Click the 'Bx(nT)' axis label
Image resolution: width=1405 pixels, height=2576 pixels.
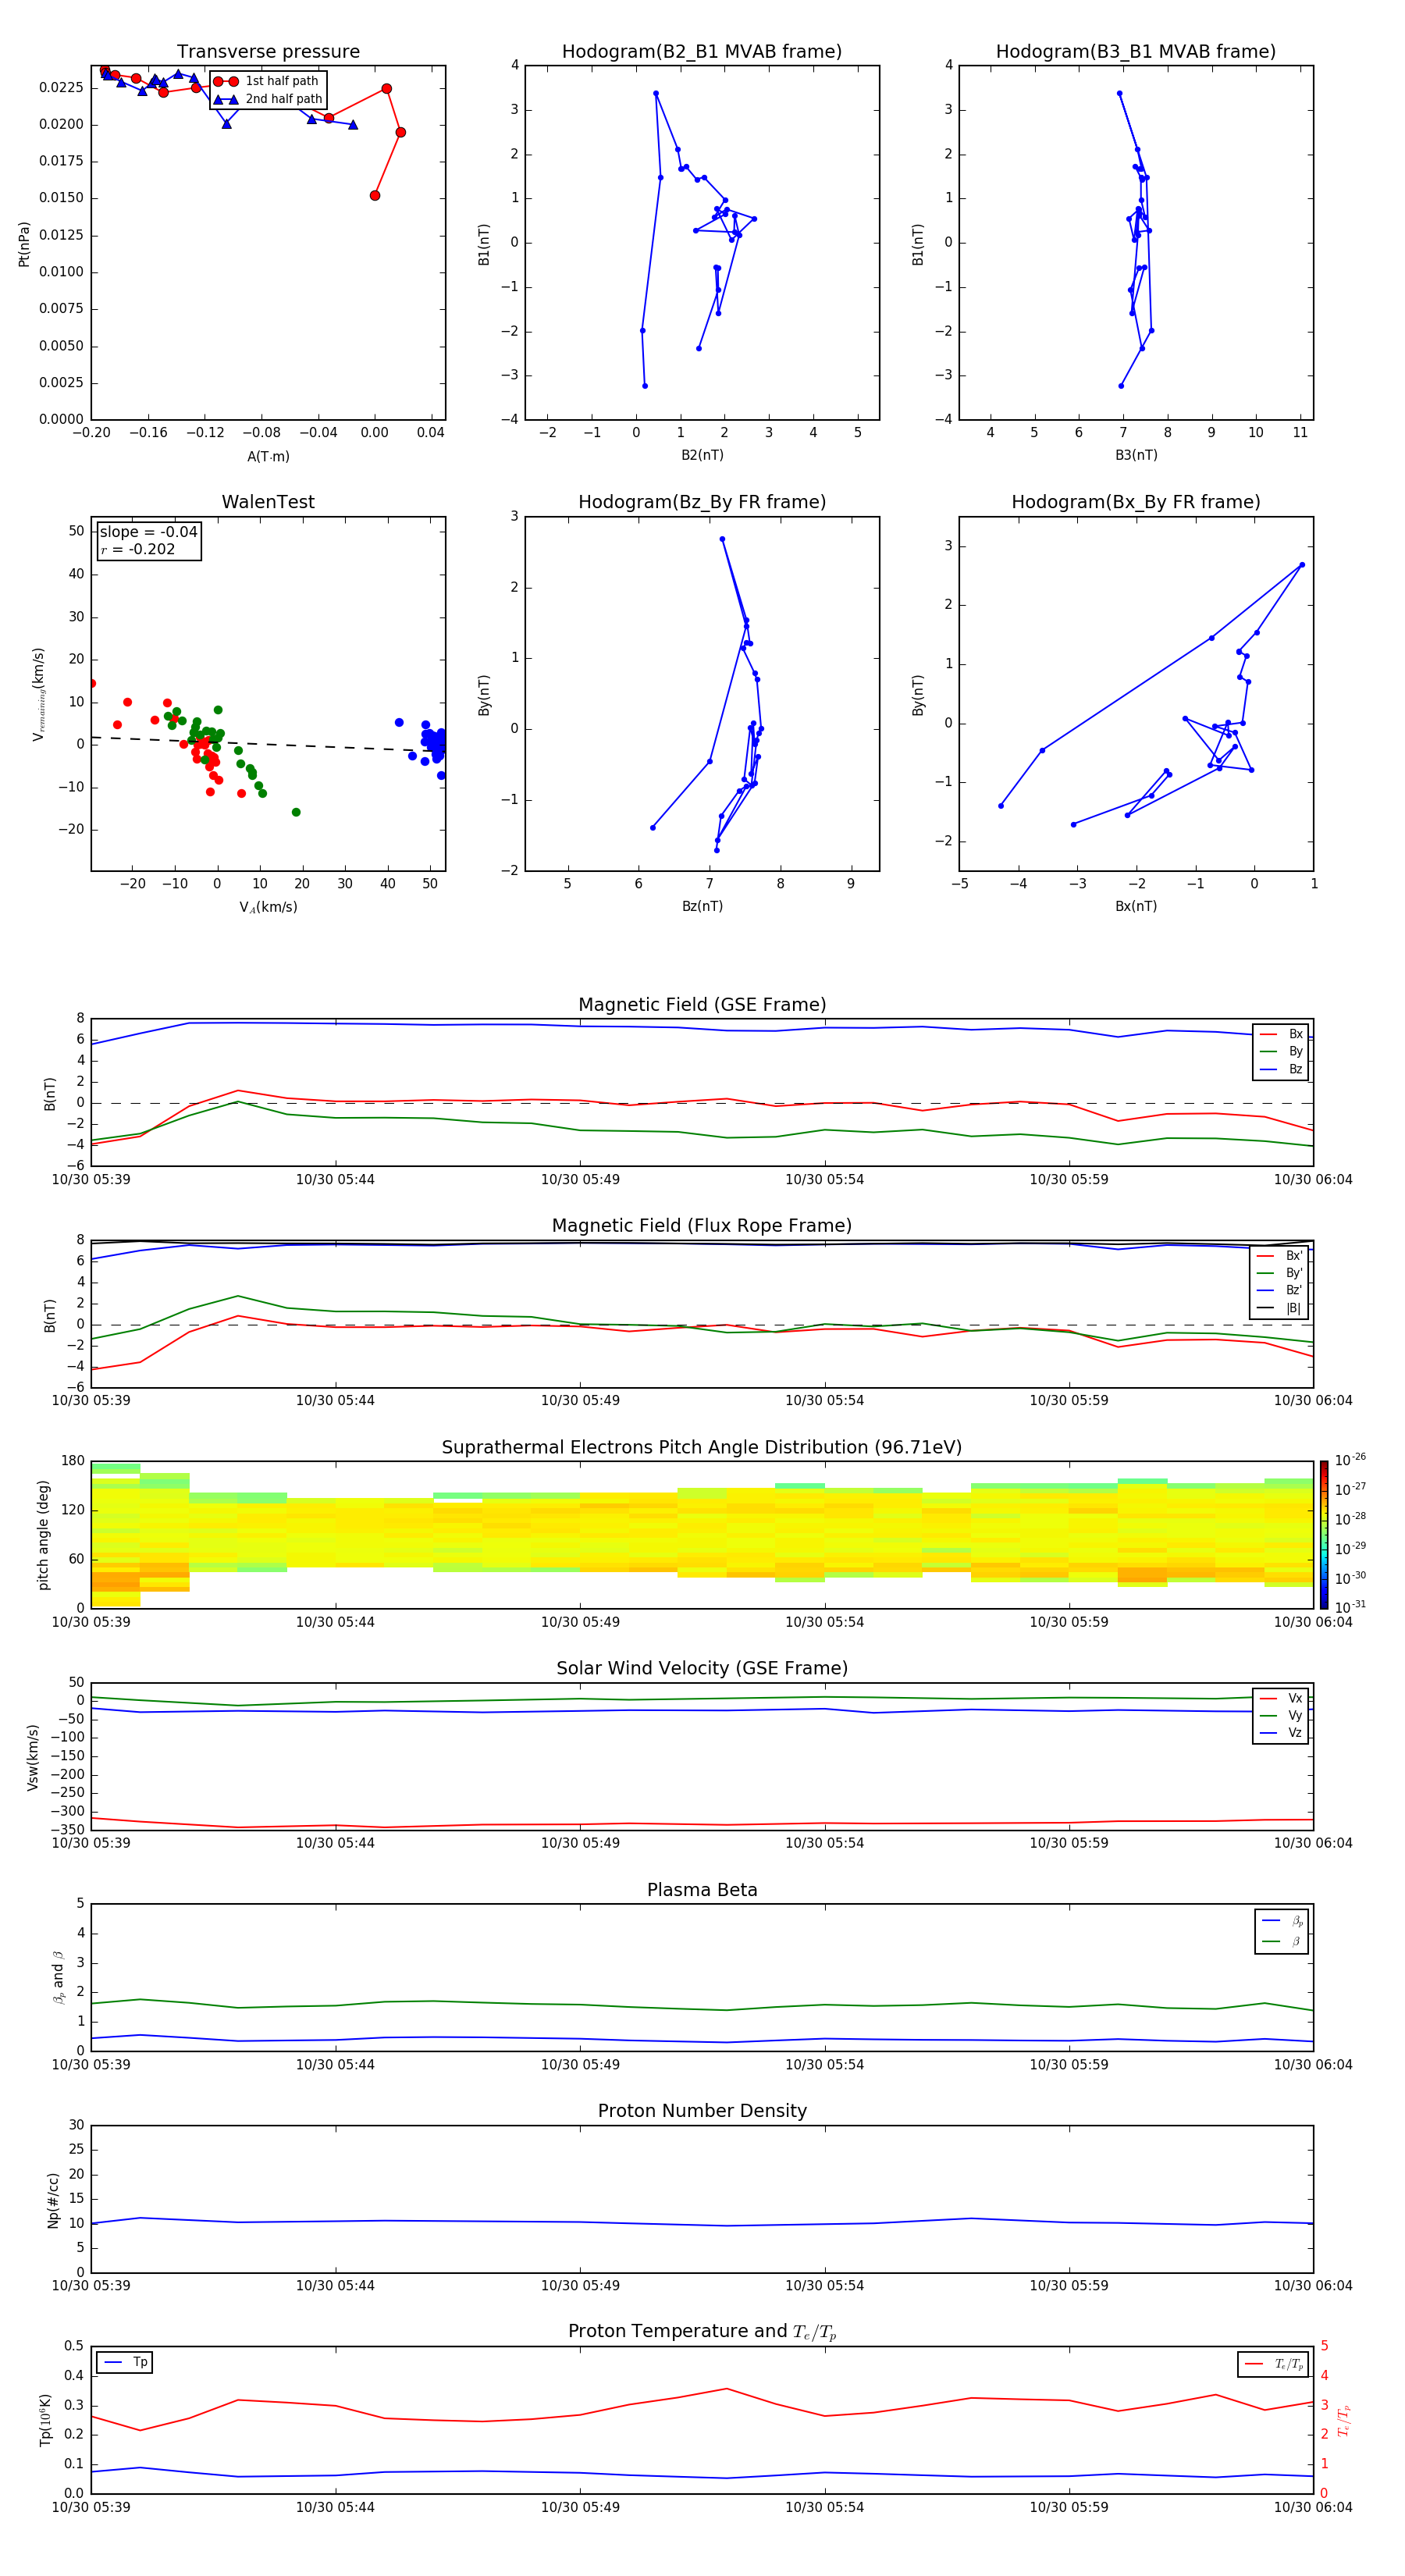tap(1136, 906)
